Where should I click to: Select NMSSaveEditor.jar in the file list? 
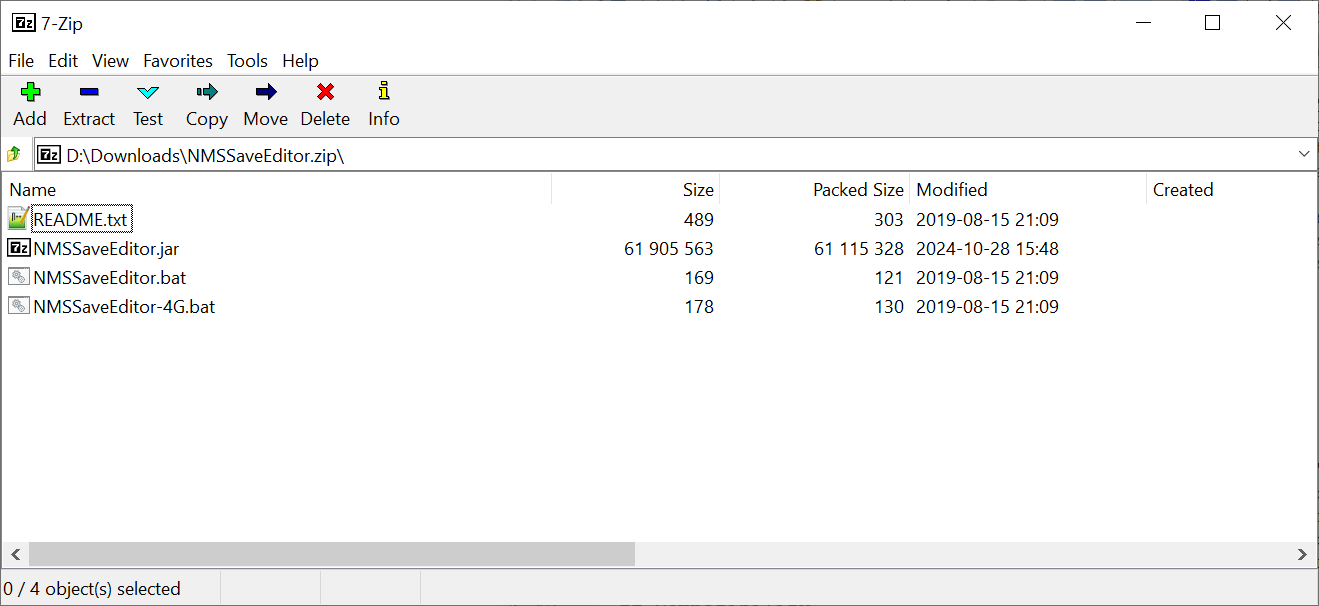[x=105, y=248]
